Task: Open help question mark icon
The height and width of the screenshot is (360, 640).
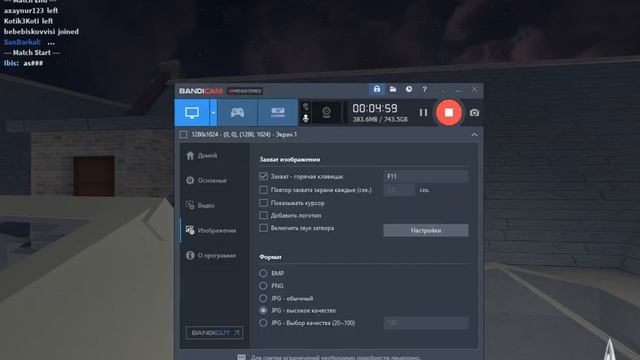Action: pyautogui.click(x=424, y=89)
